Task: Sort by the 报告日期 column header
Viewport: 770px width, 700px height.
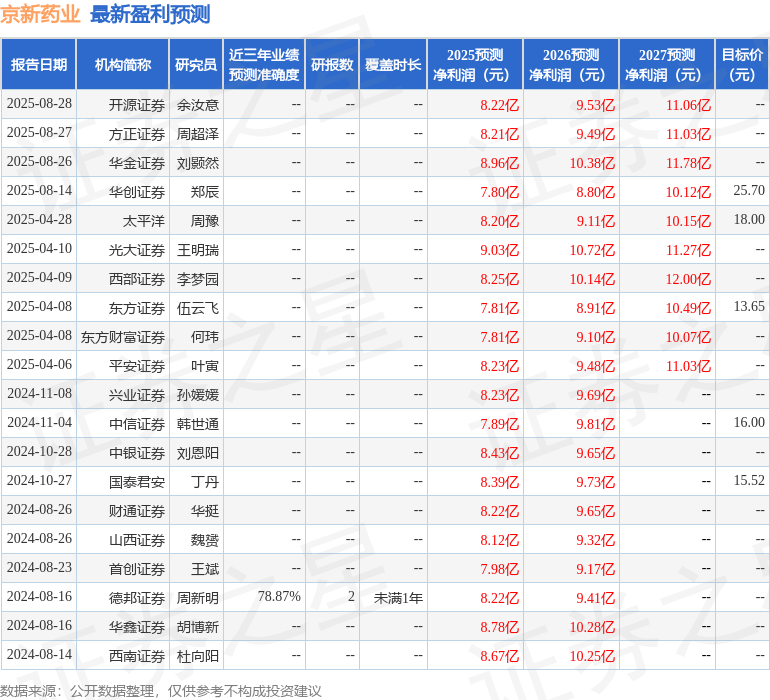Action: 39,65
